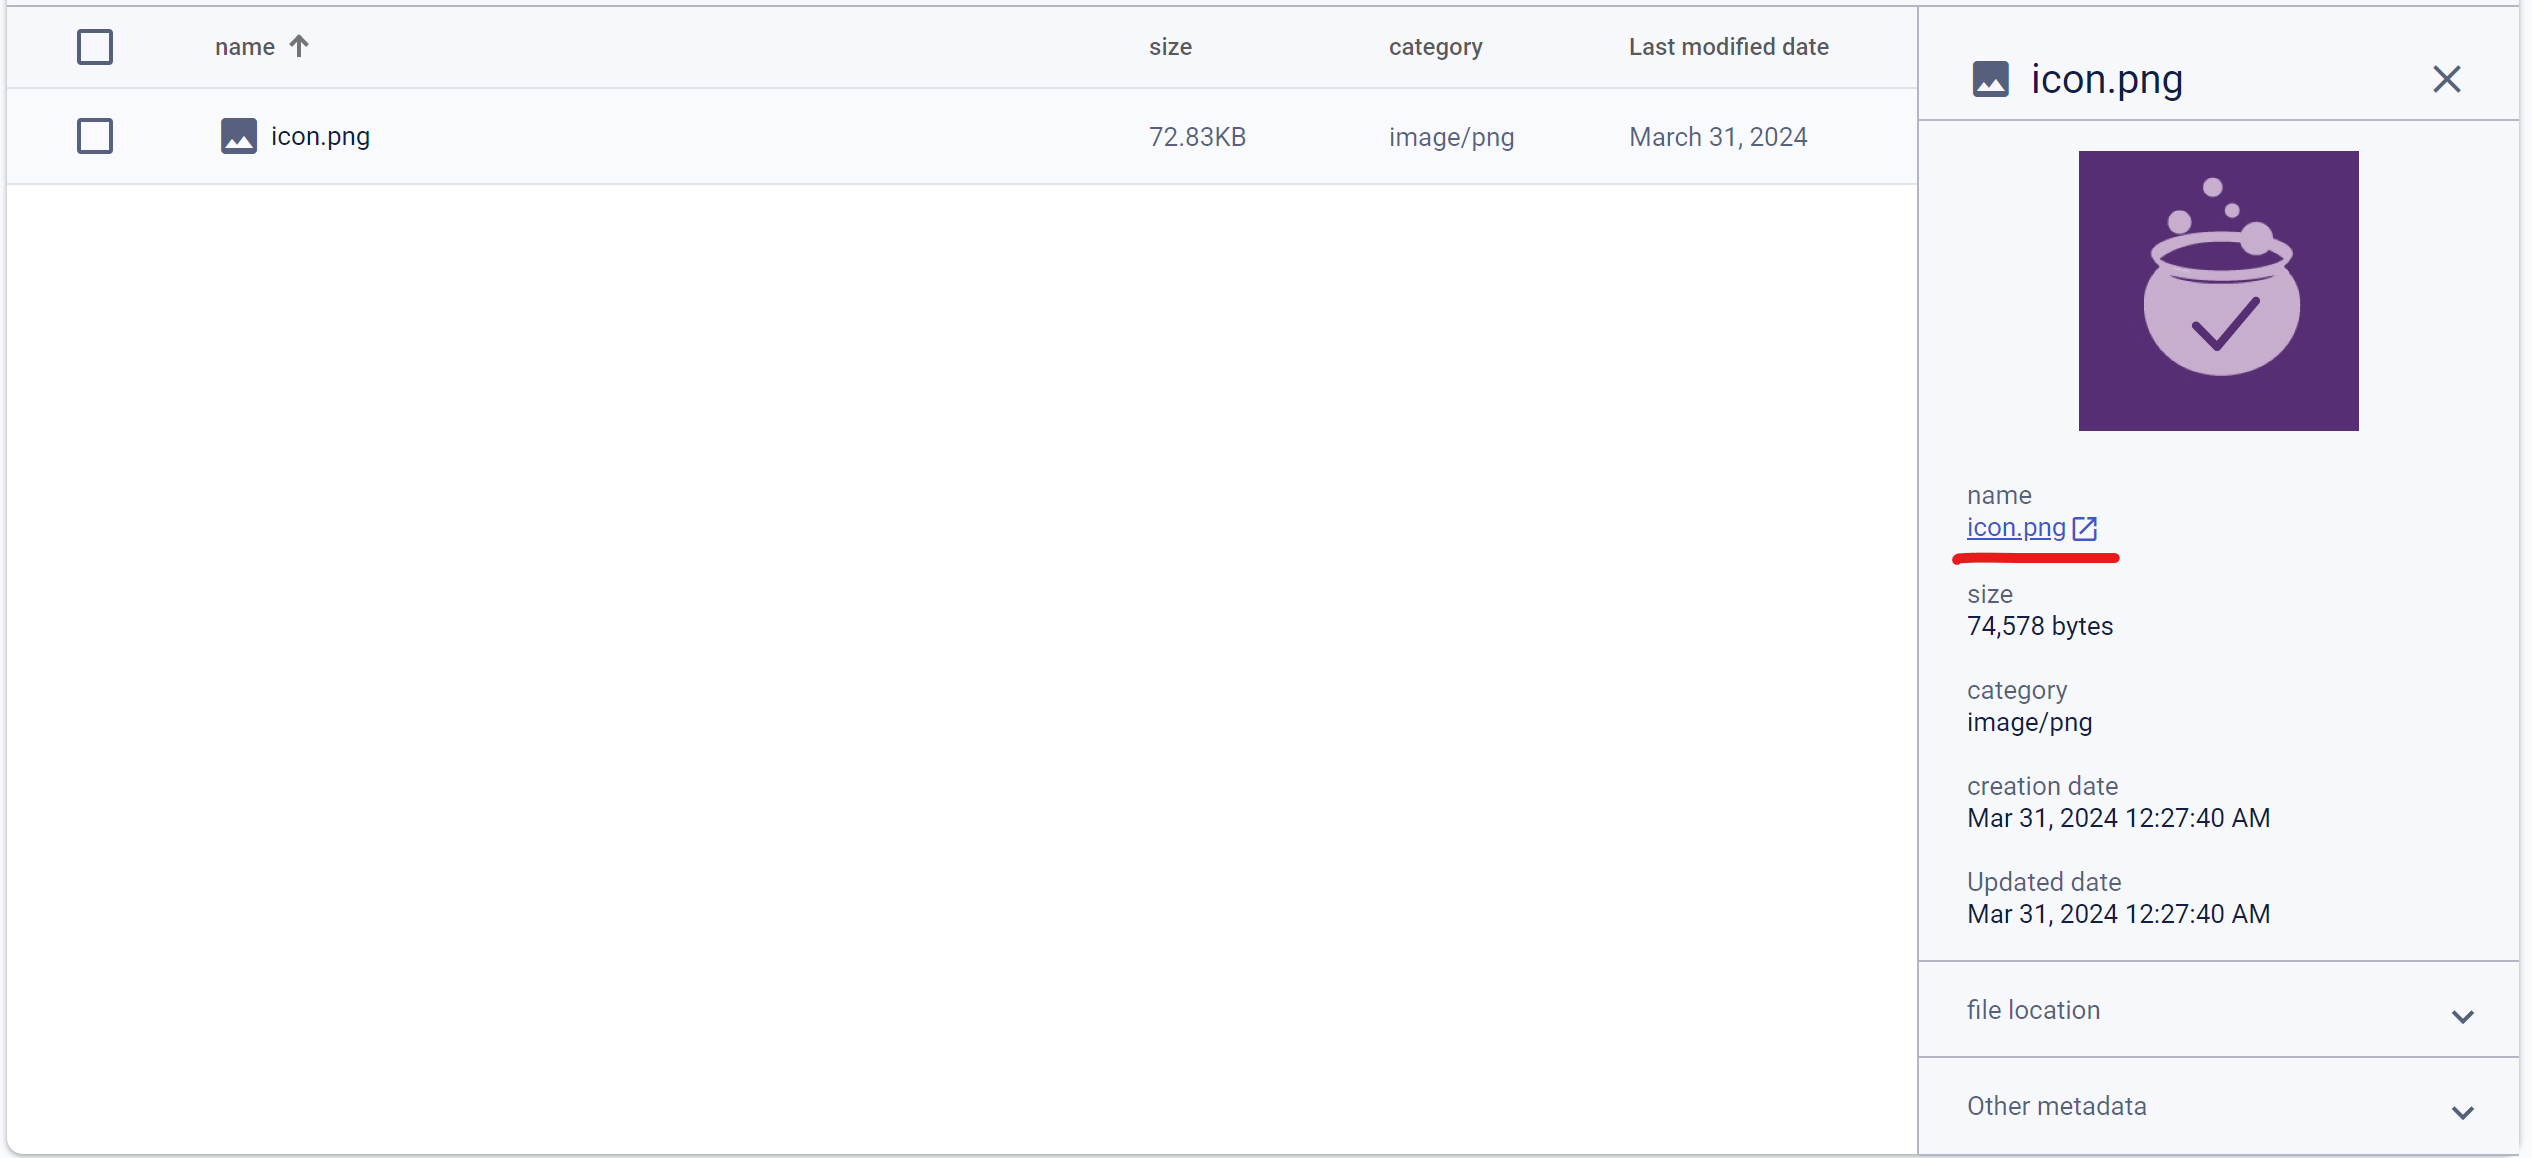Viewport: 2532px width, 1158px height.
Task: Sort files by the size column
Action: point(1170,47)
